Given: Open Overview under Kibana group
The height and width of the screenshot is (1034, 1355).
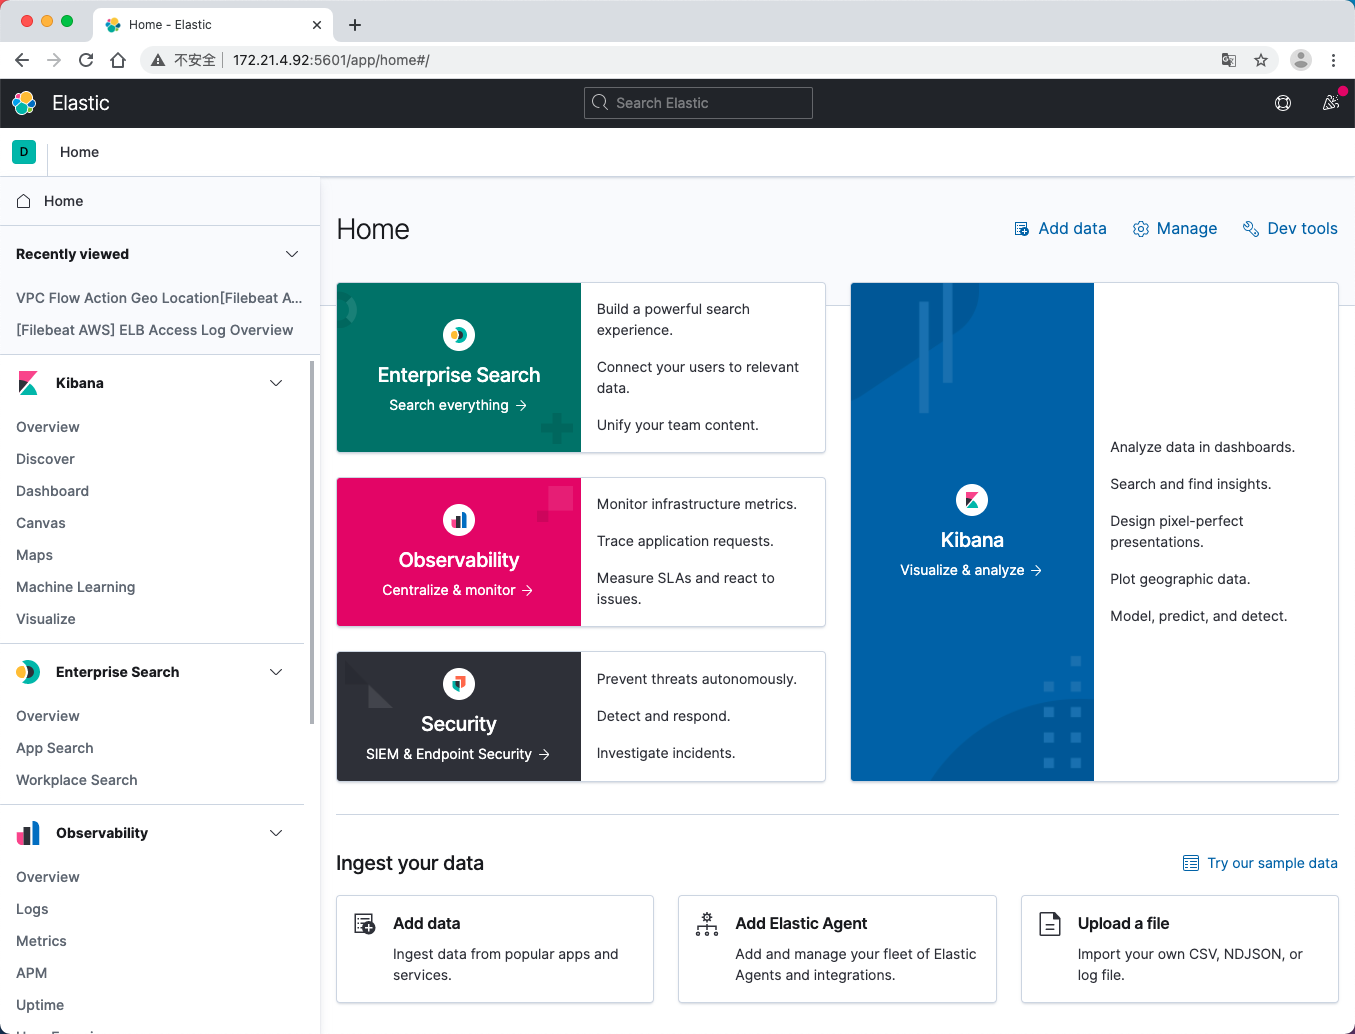Looking at the screenshot, I should [48, 427].
